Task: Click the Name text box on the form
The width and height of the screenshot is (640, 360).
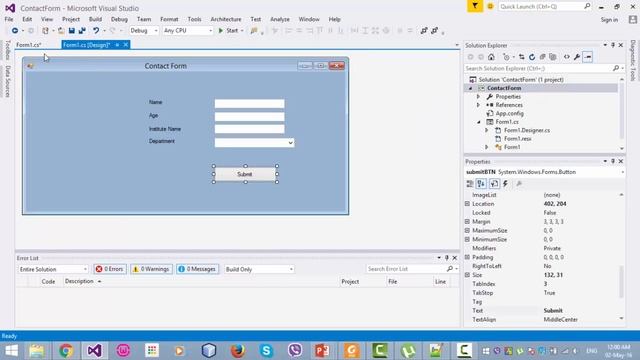Action: [x=249, y=104]
